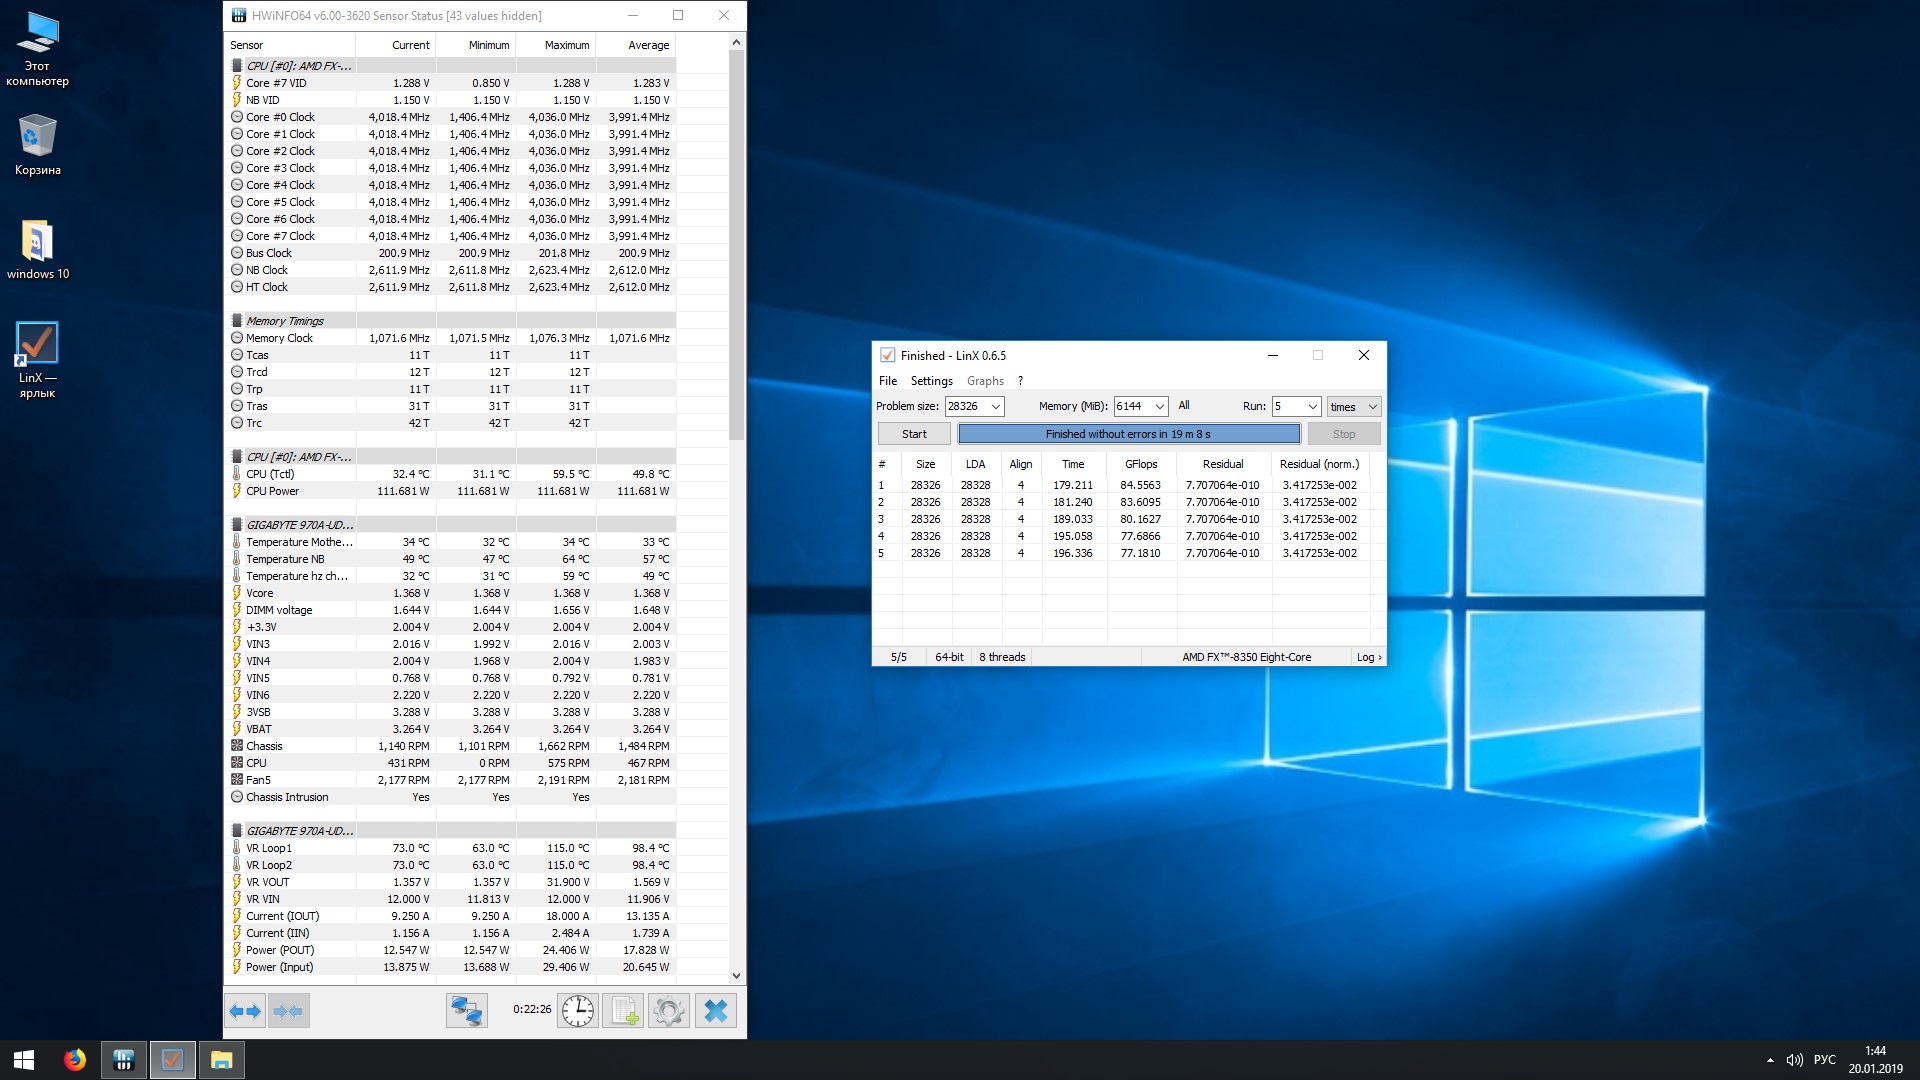
Task: Launch Firefox from the taskbar
Action: 75,1060
